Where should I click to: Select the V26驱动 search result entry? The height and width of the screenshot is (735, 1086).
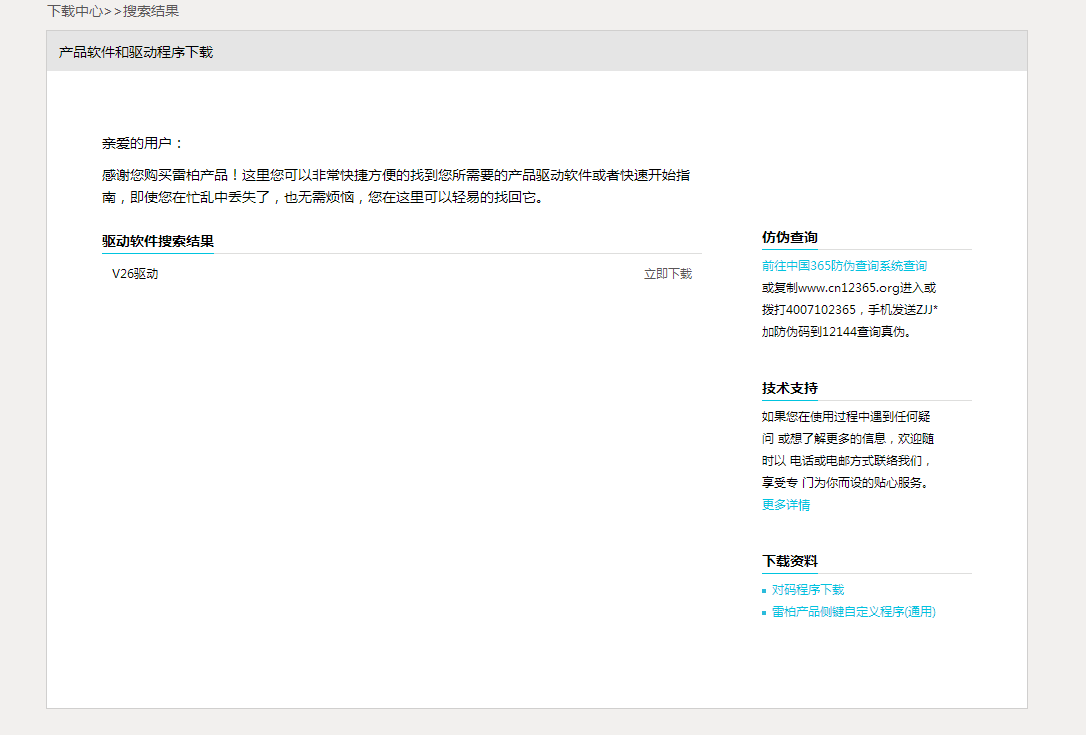click(x=135, y=274)
